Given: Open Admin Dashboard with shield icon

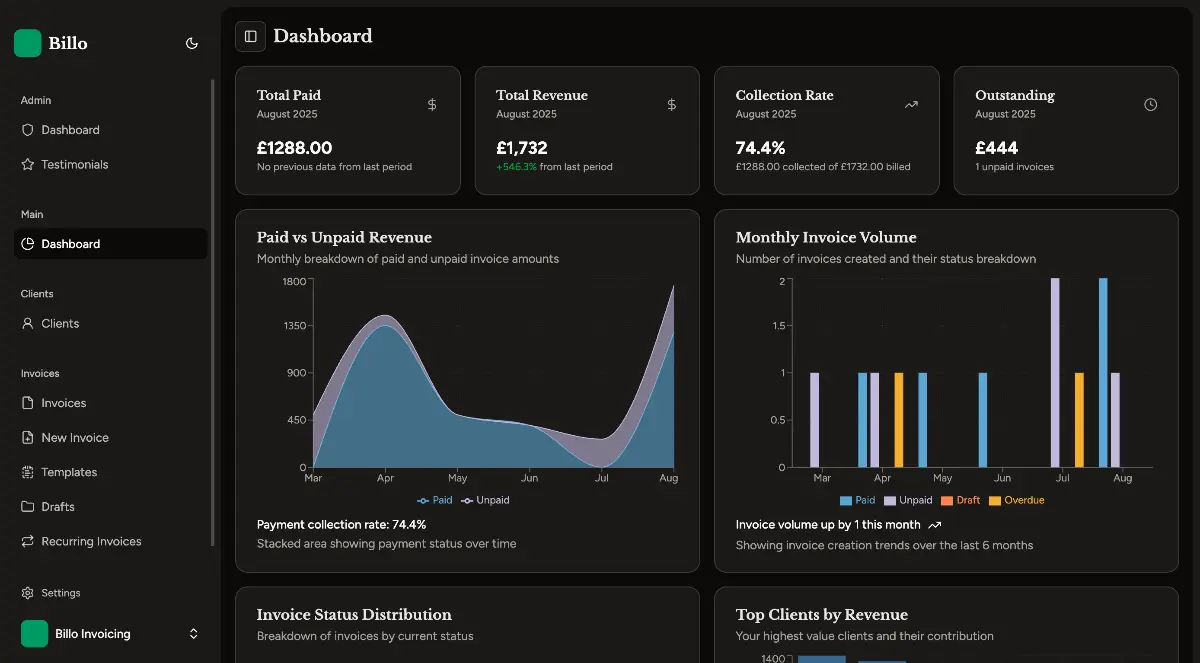Looking at the screenshot, I should click(x=28, y=130).
